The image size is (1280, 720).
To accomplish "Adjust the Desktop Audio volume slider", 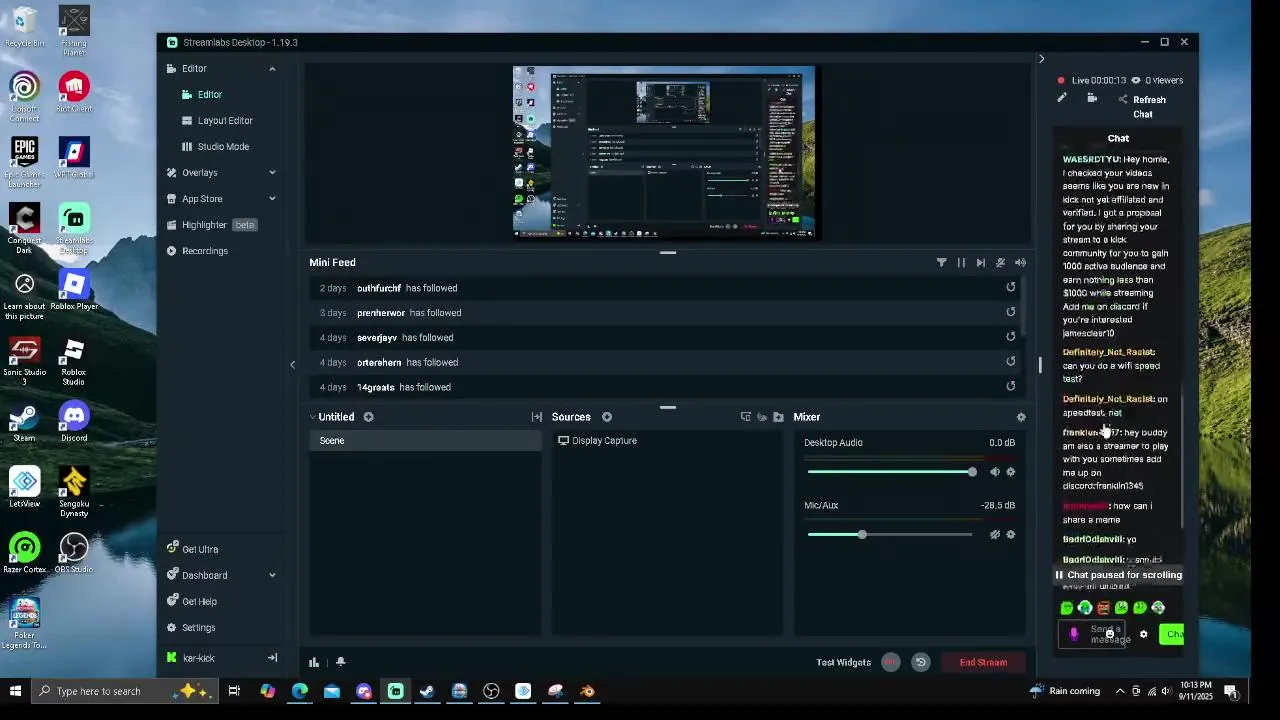I will (x=890, y=472).
